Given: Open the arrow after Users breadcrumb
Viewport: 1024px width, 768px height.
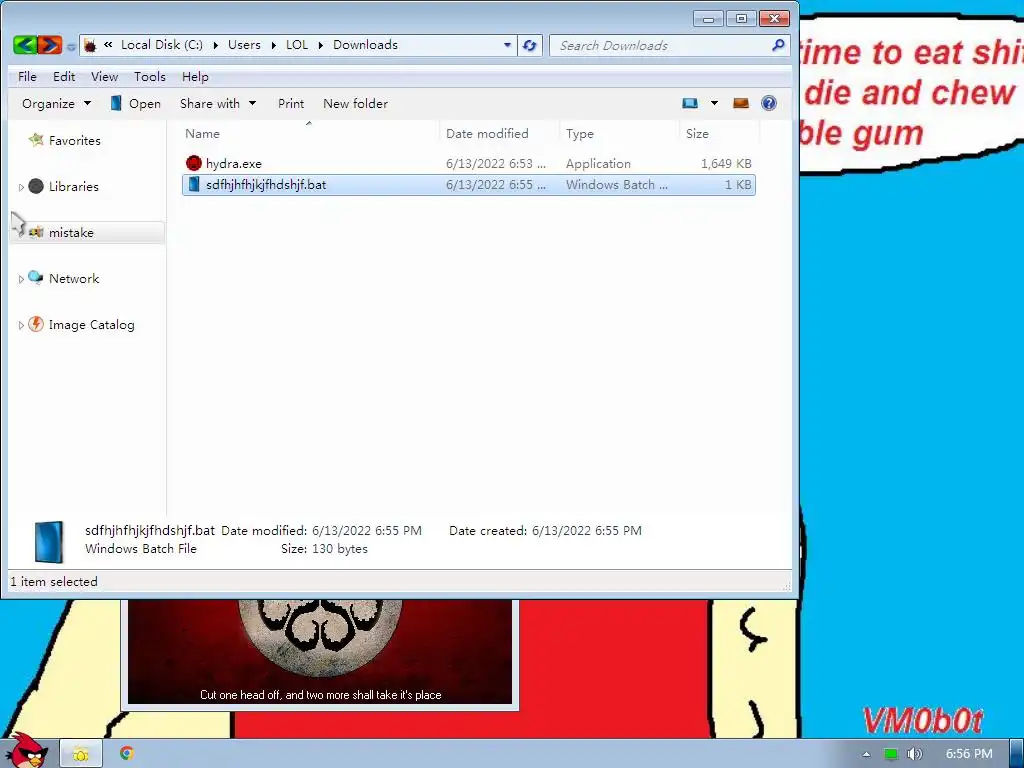Looking at the screenshot, I should (274, 46).
